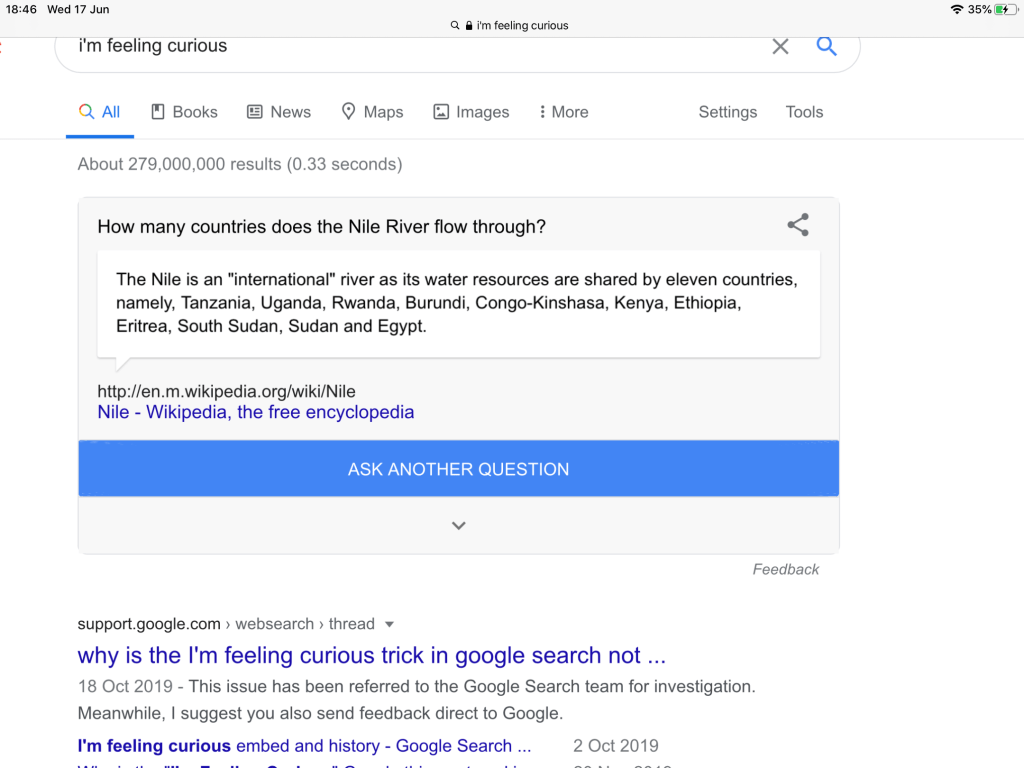Tap the Books tab icon

(158, 112)
